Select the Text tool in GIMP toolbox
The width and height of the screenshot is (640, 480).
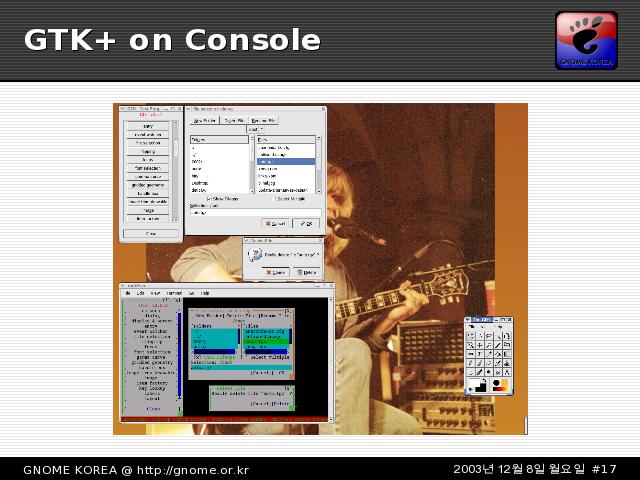tap(480, 354)
